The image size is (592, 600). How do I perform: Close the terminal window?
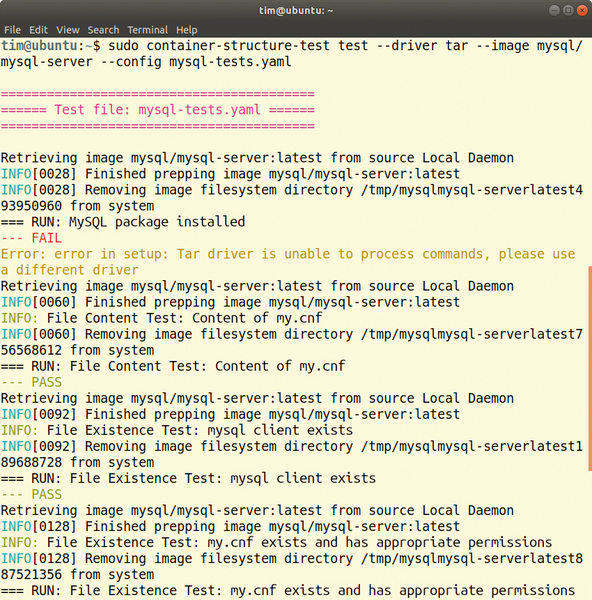582,10
